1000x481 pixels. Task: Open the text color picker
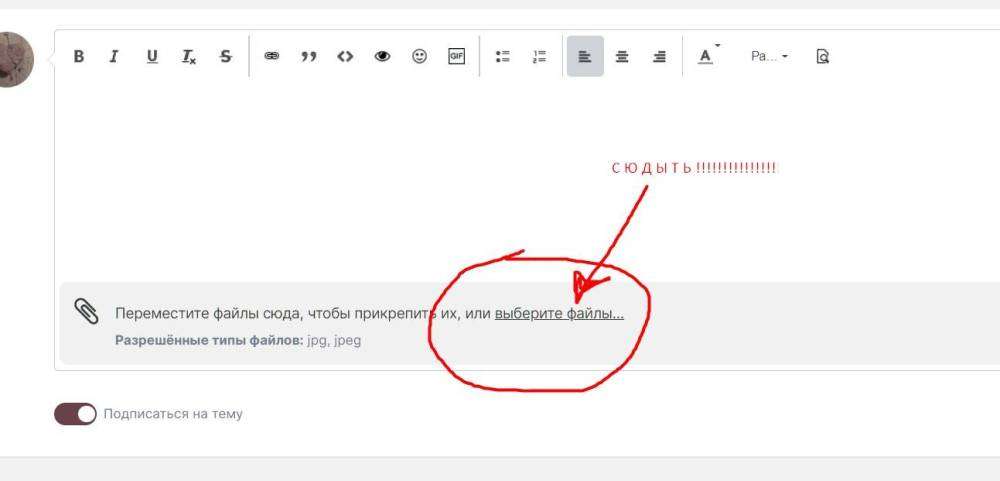(707, 57)
